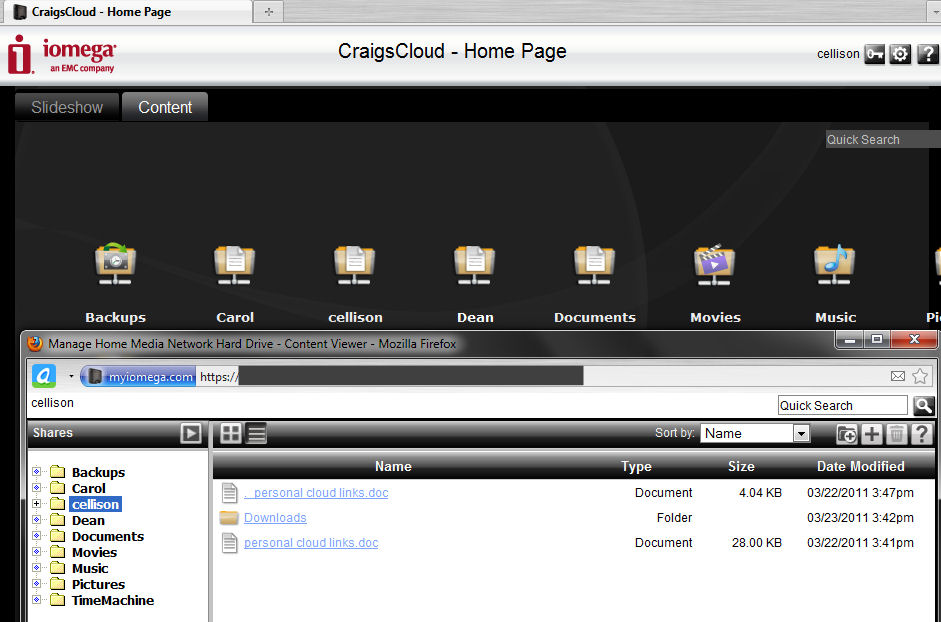This screenshot has width=941, height=622.
Task: Click the help question mark in header
Action: pos(927,54)
